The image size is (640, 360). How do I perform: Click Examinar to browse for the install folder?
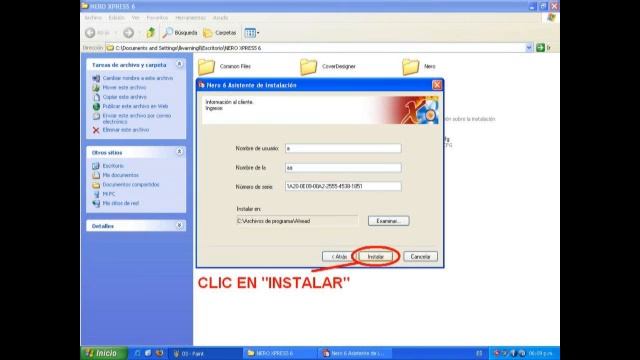point(388,221)
